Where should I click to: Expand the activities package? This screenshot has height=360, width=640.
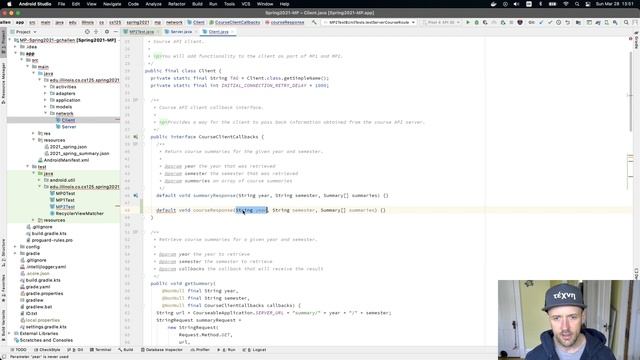(x=46, y=87)
